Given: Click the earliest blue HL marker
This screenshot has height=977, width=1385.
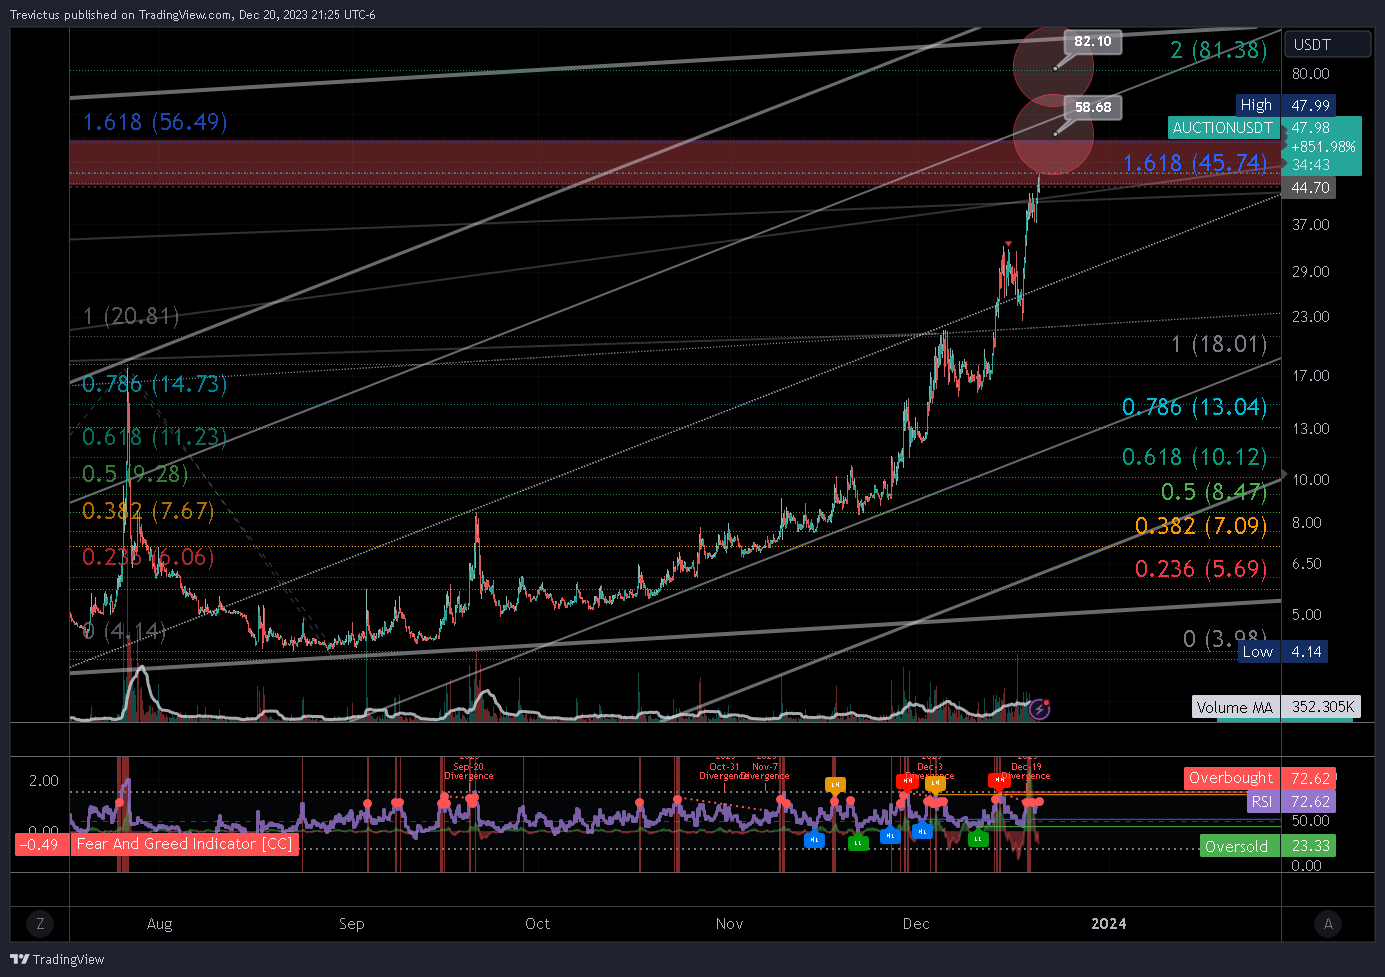Looking at the screenshot, I should tap(815, 840).
